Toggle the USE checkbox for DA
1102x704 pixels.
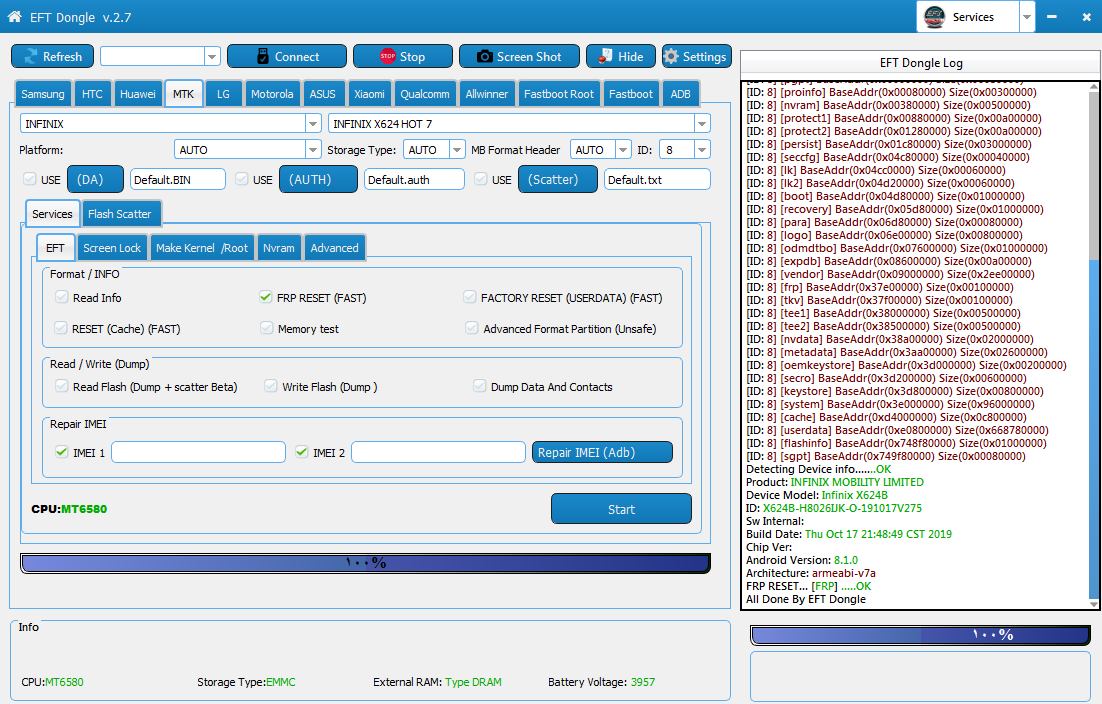[30, 179]
